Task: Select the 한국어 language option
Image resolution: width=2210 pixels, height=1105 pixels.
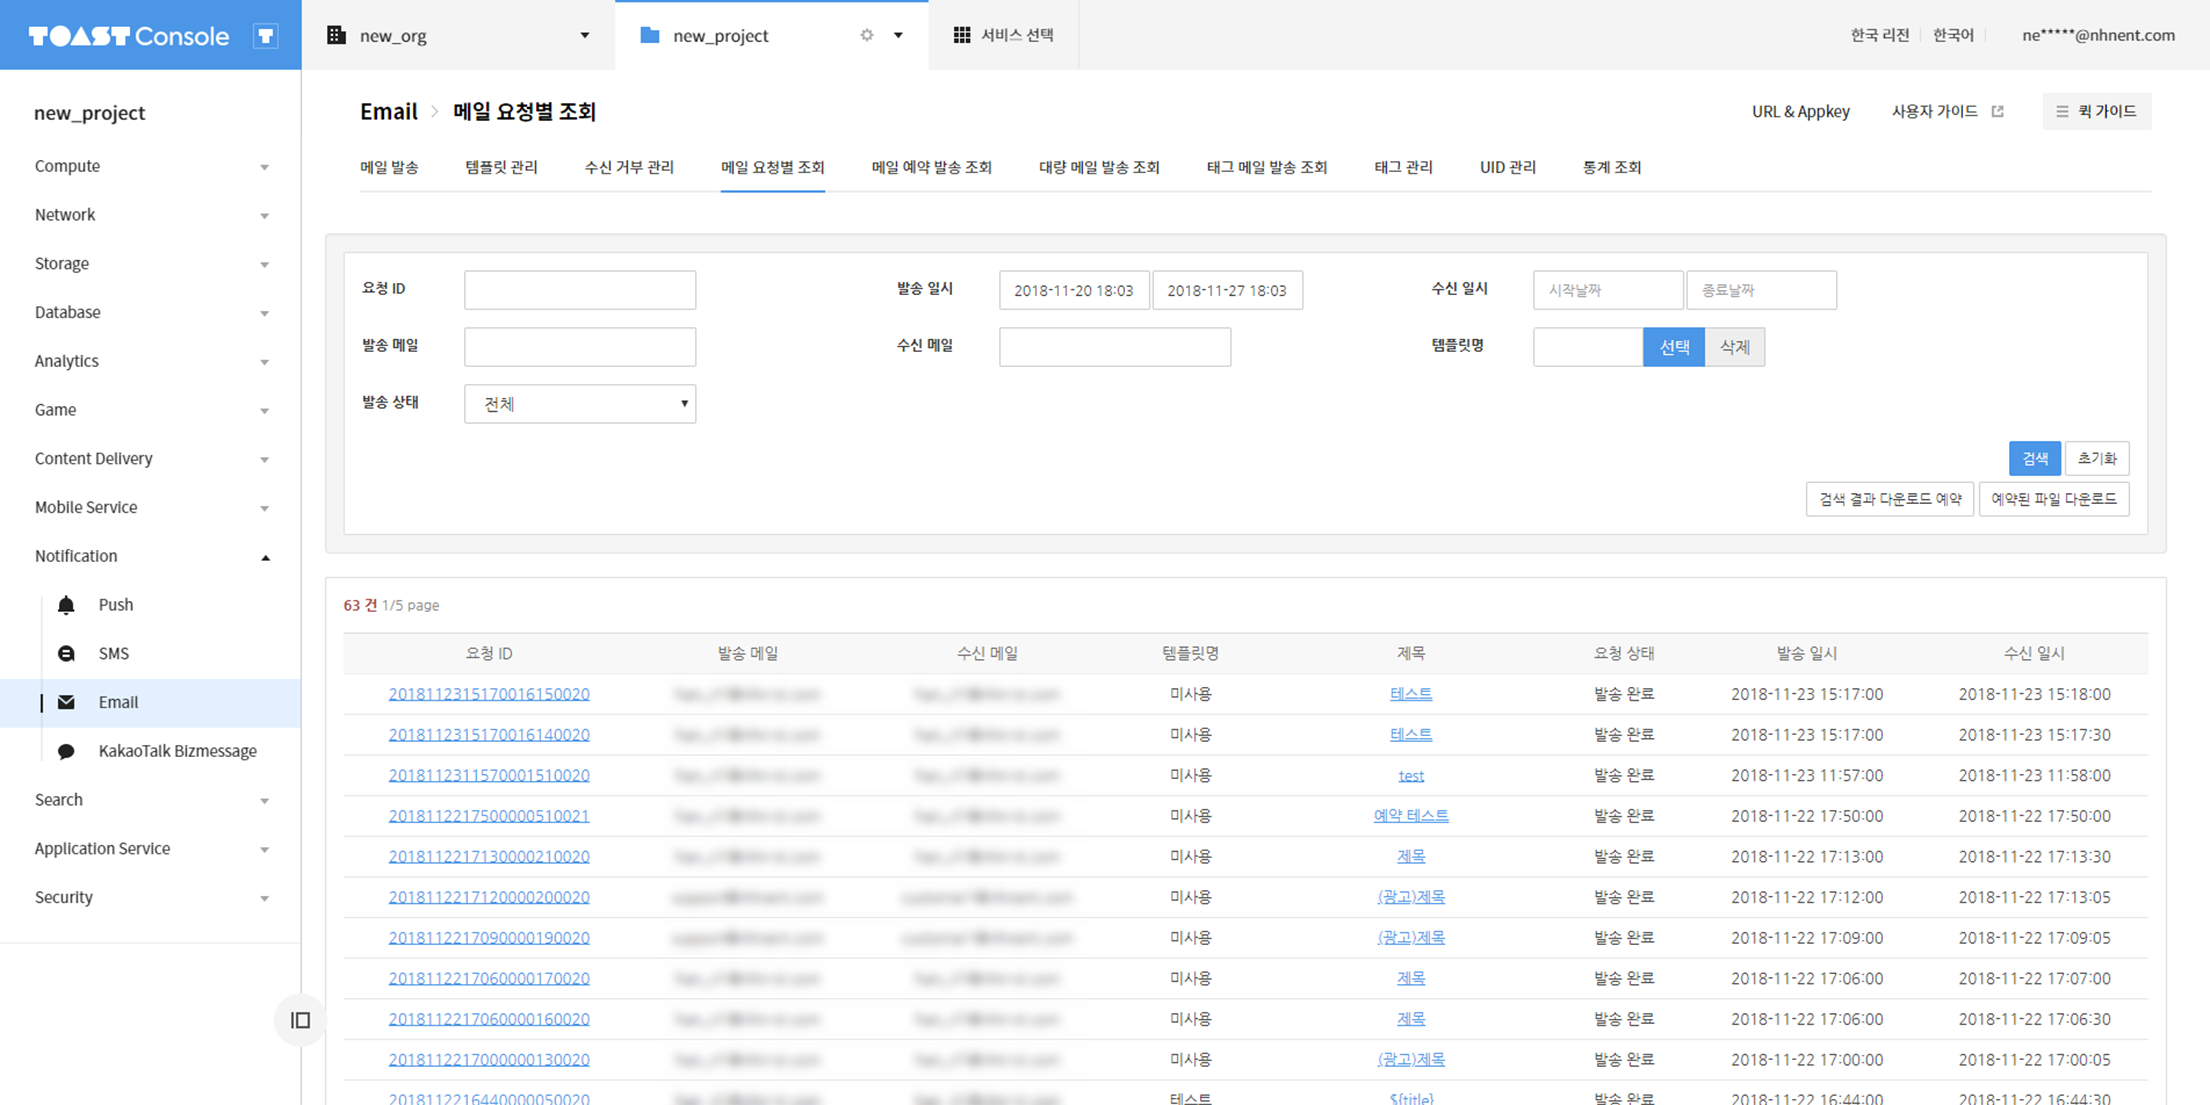Action: [x=1953, y=35]
